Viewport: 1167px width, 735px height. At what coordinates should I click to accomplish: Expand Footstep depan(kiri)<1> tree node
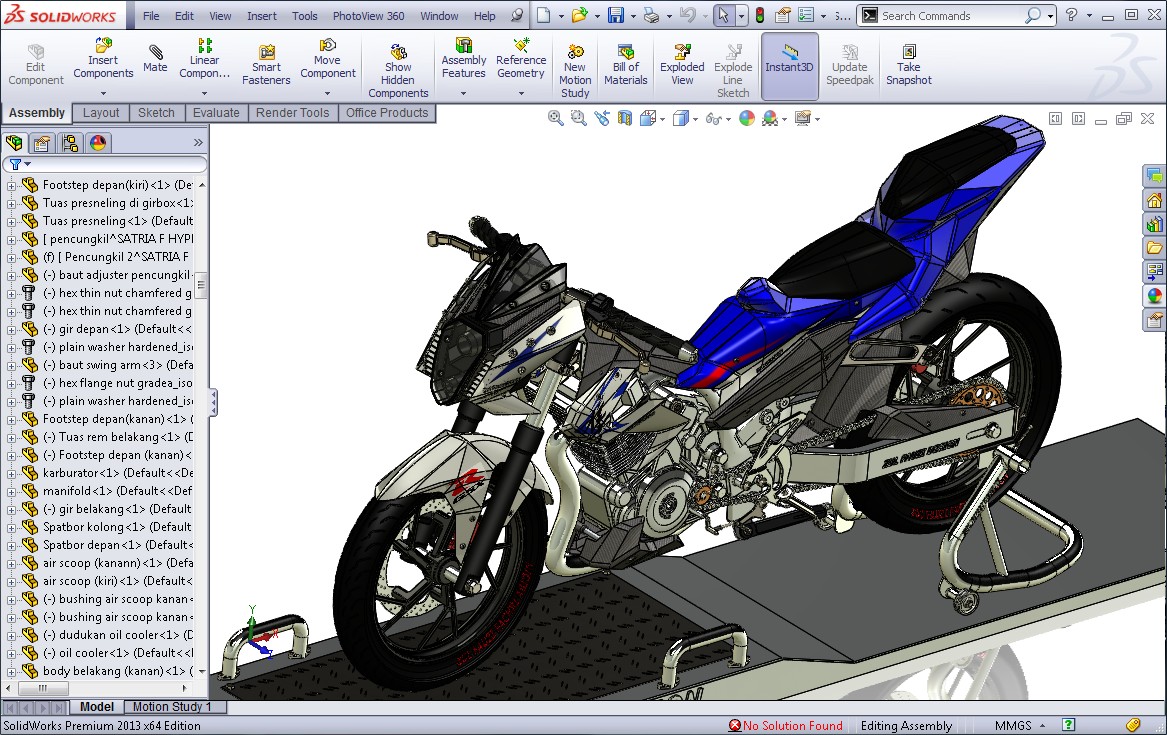pyautogui.click(x=10, y=185)
